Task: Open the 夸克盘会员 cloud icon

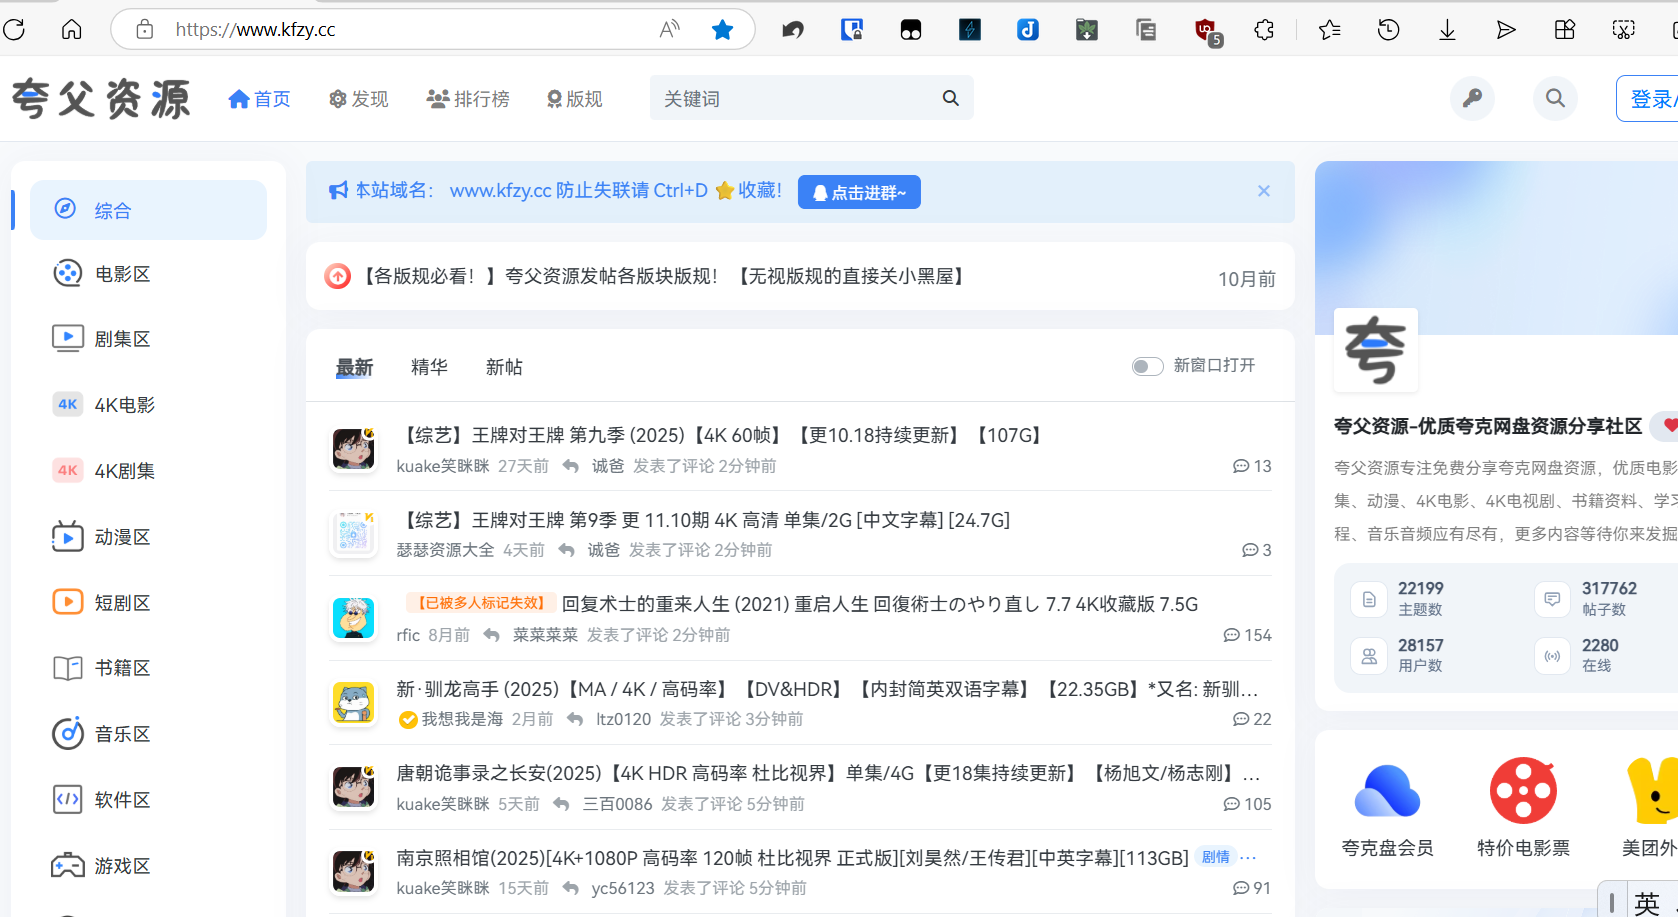Action: (x=1387, y=791)
